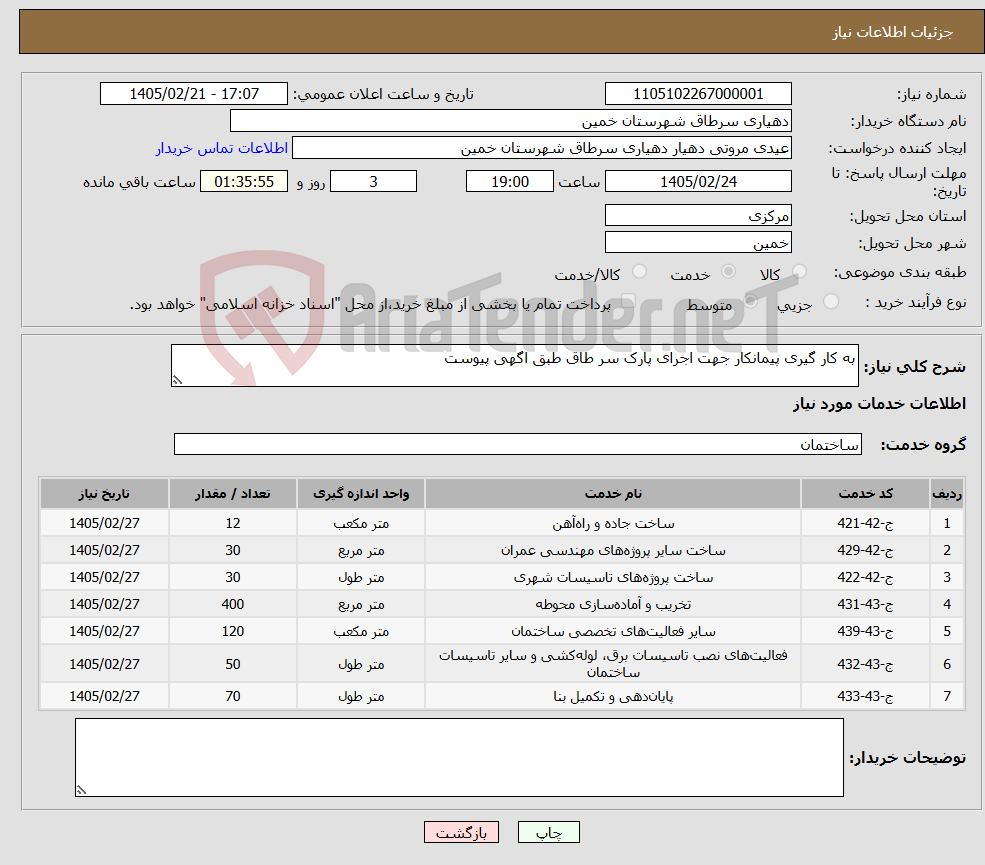Click date cell 1405/02/27 in row 7

pyautogui.click(x=104, y=696)
